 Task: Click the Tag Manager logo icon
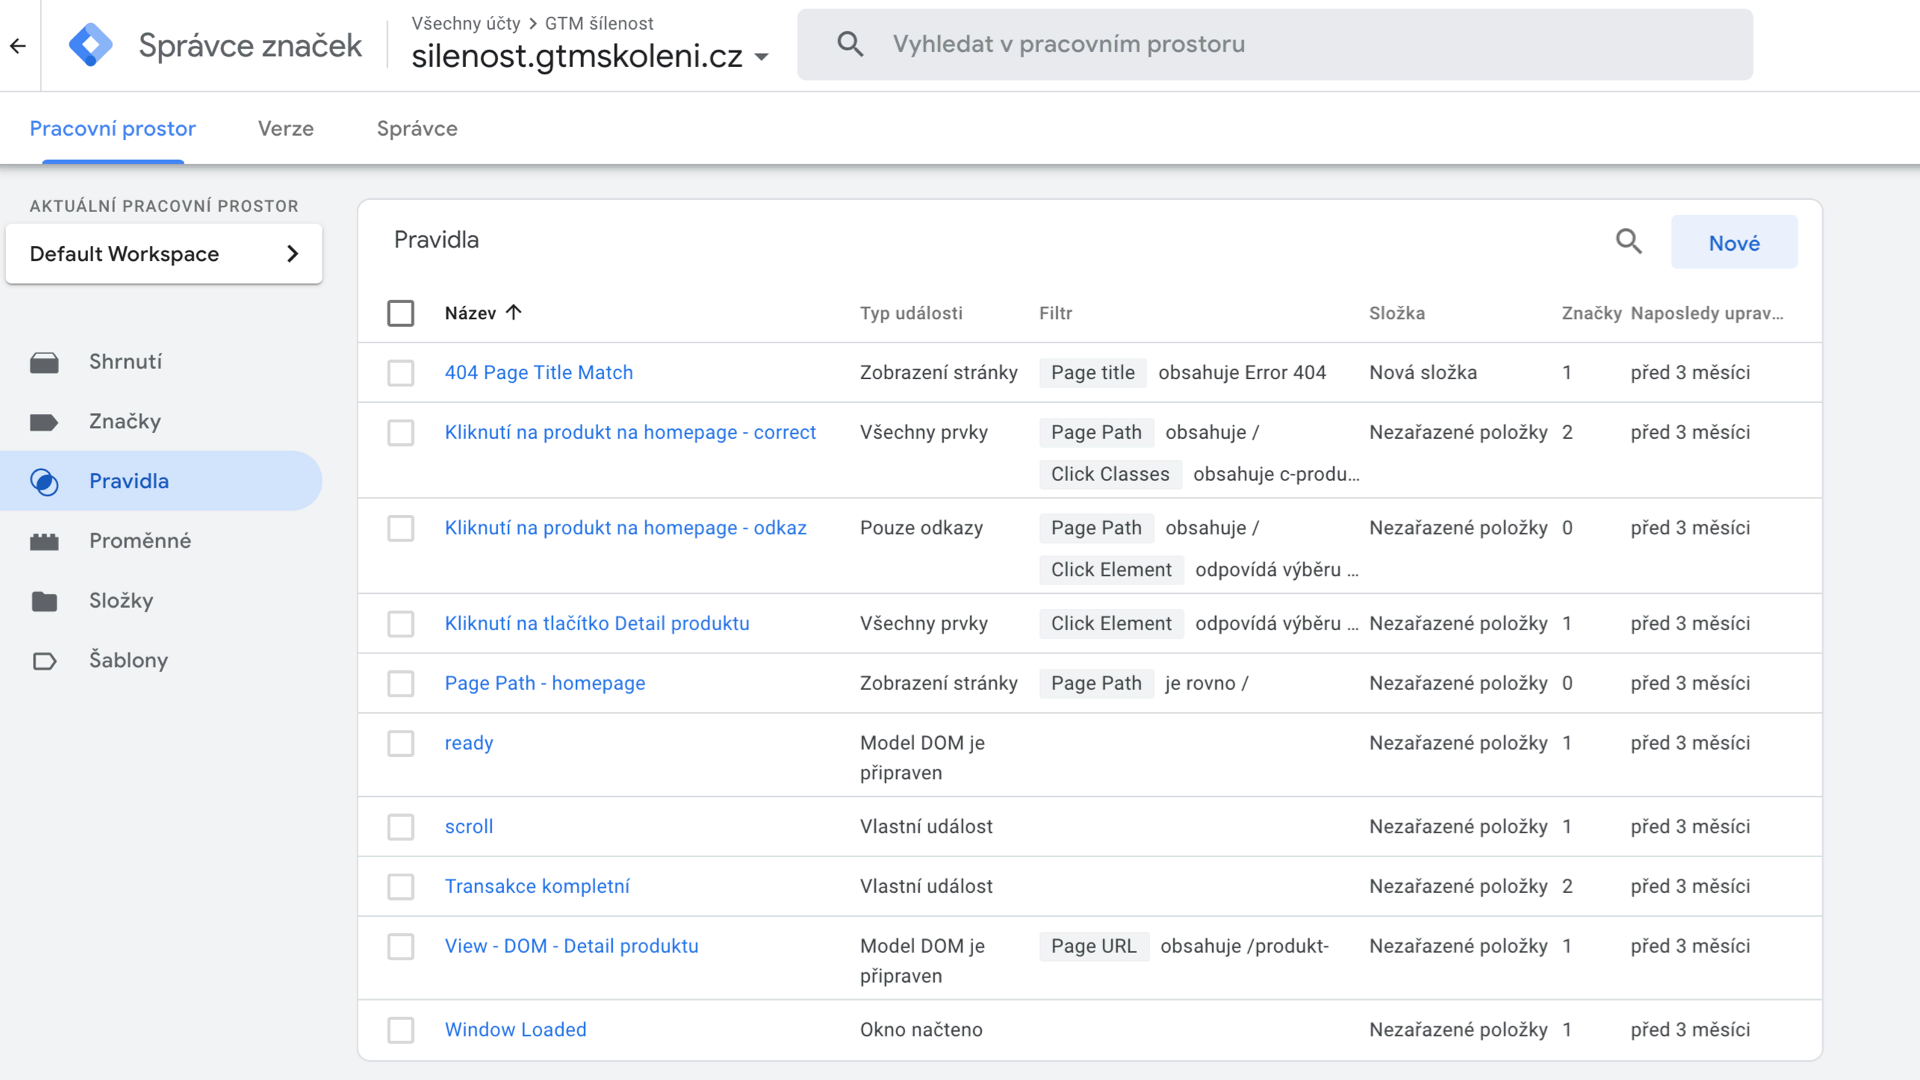coord(90,45)
